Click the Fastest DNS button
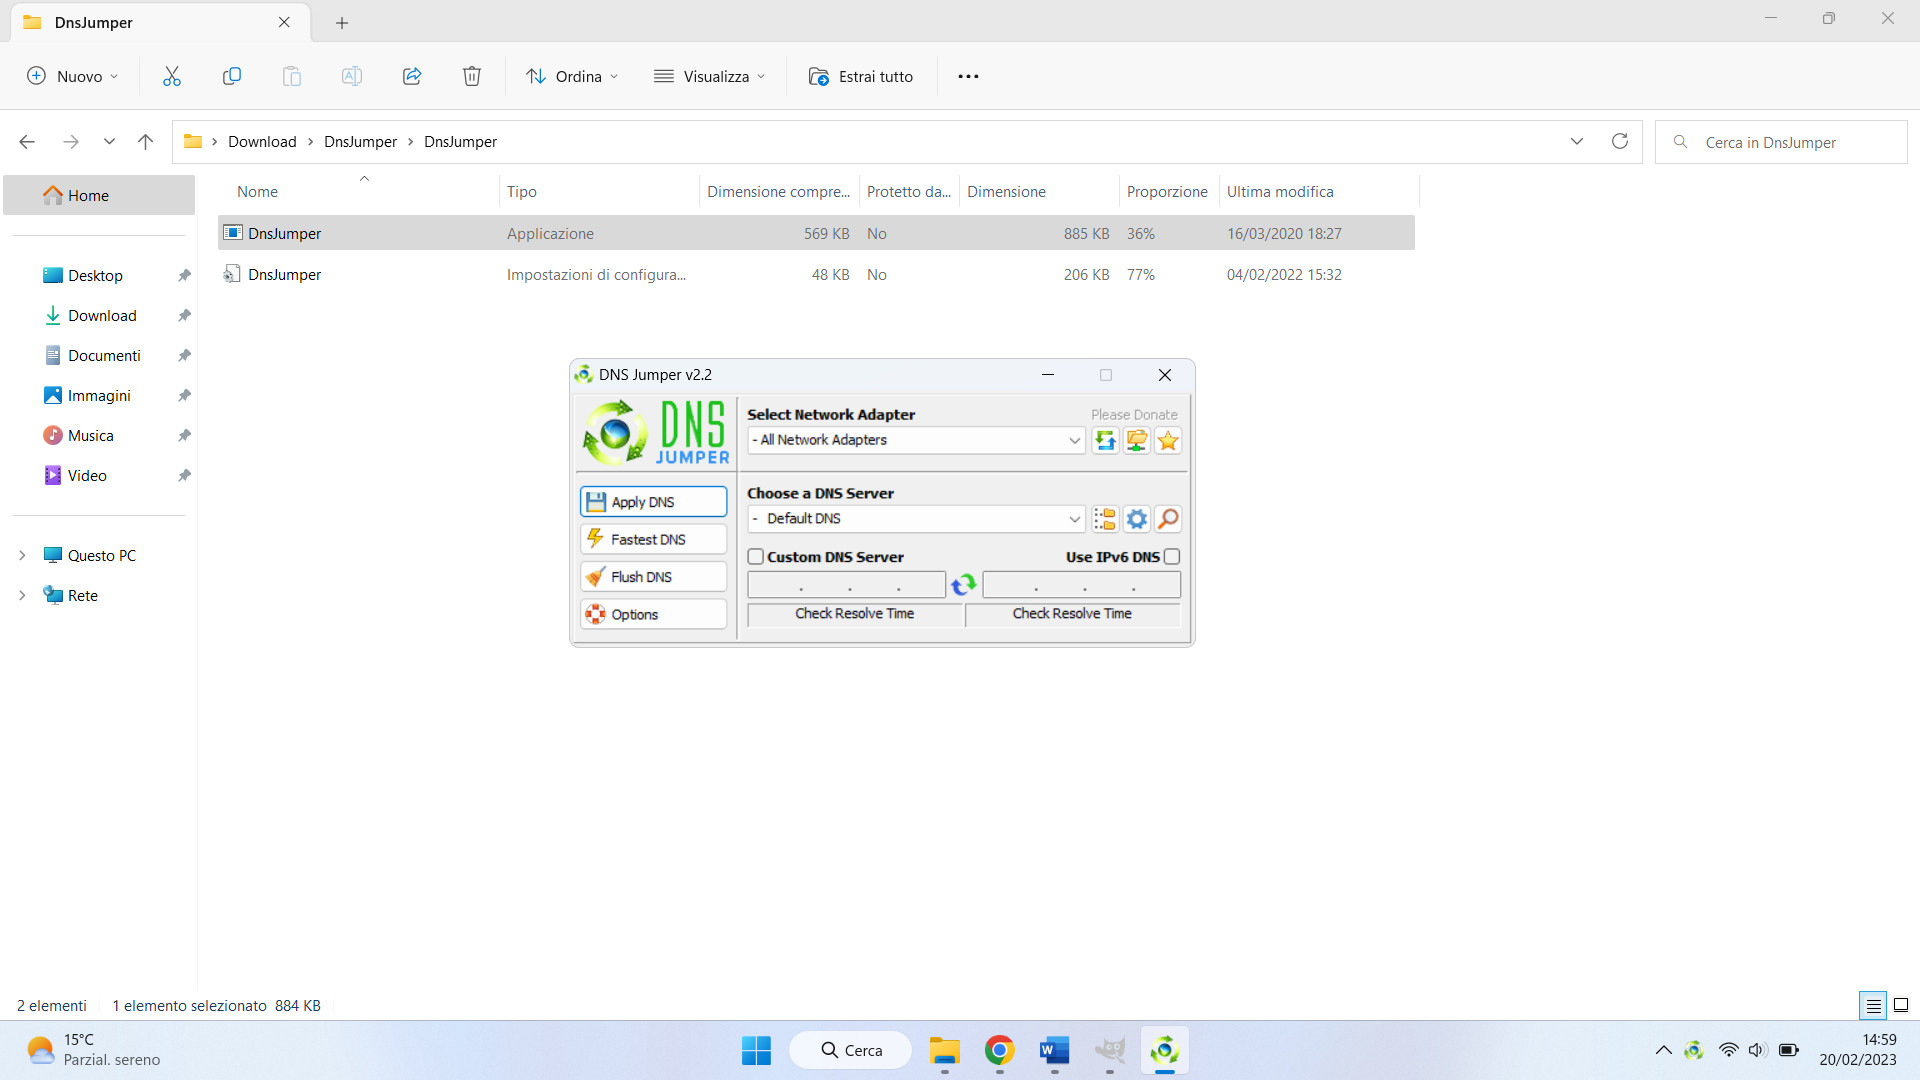The width and height of the screenshot is (1920, 1080). click(x=653, y=539)
